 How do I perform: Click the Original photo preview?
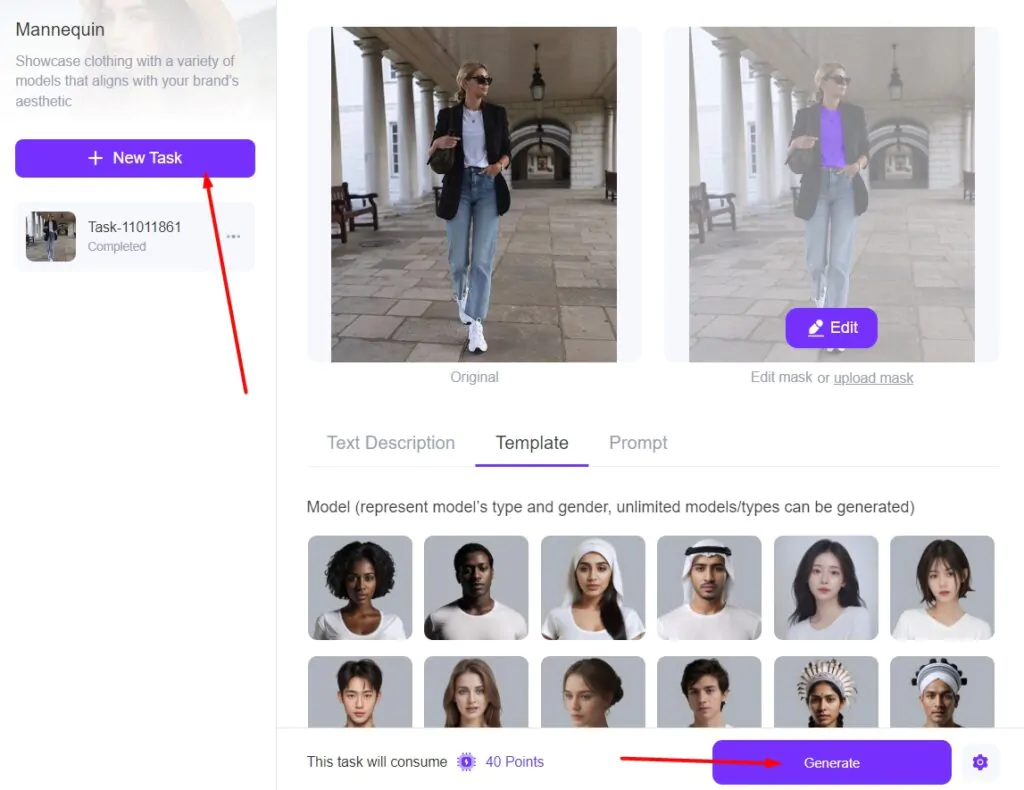pos(474,194)
